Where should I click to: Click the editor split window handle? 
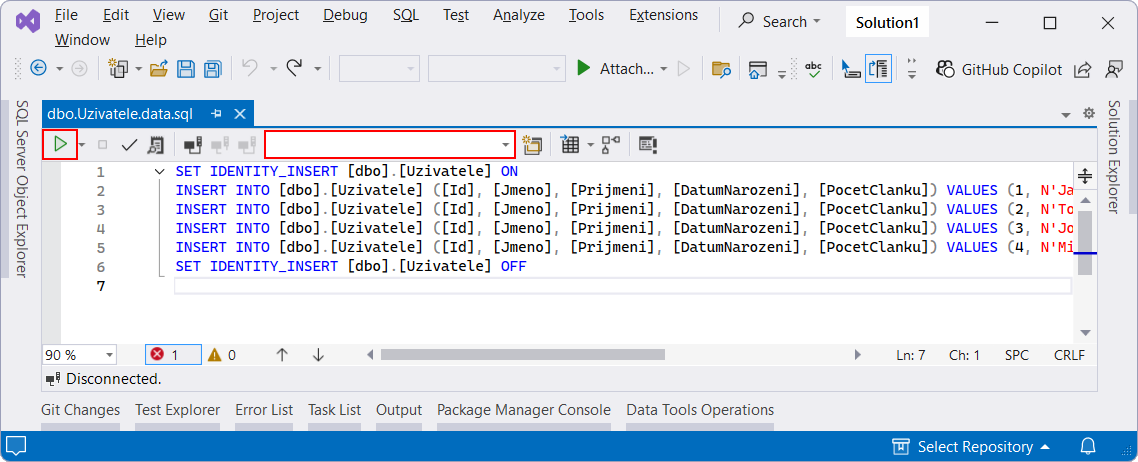pos(1085,176)
